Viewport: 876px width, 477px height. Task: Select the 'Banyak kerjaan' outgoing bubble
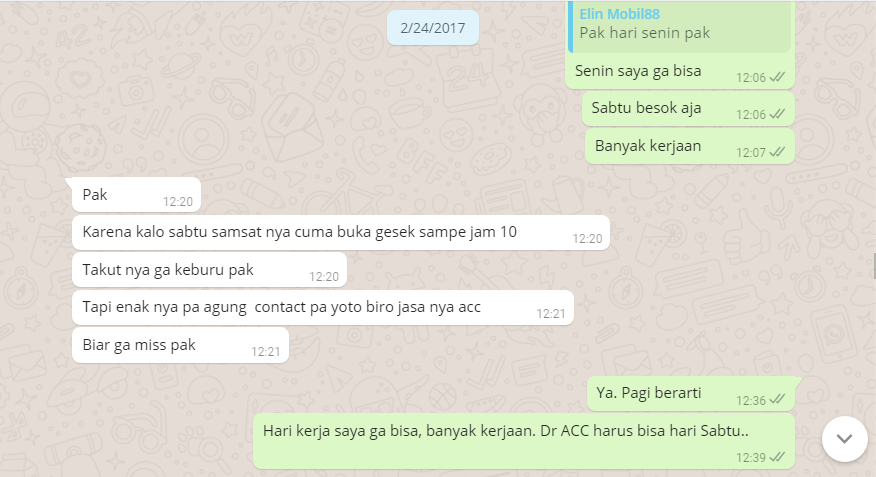tap(690, 146)
